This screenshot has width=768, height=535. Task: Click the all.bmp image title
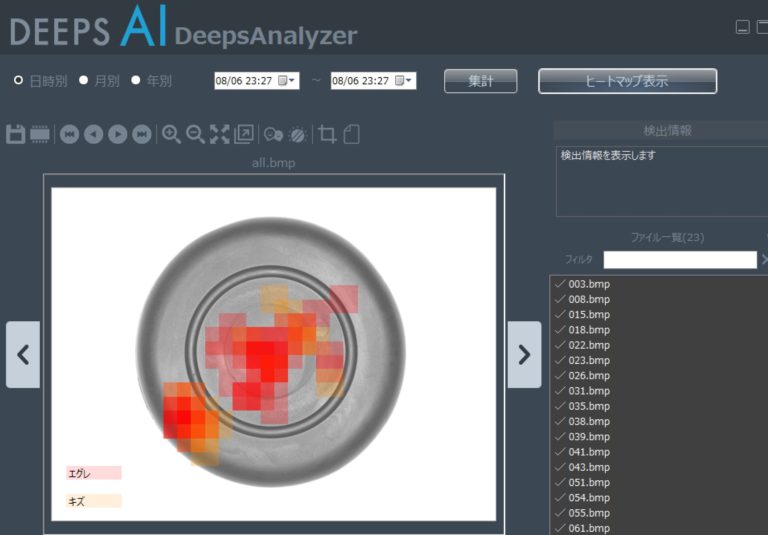click(273, 163)
